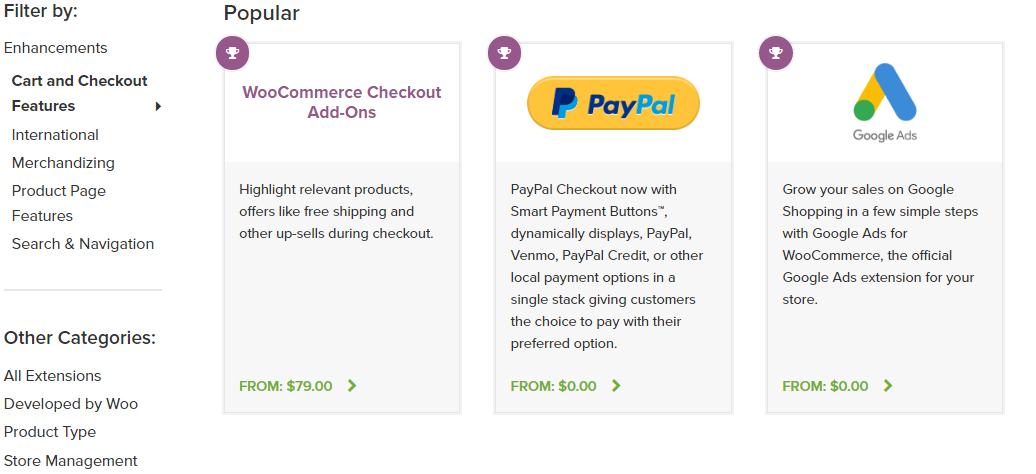The width and height of the screenshot is (1036, 474).
Task: Click the trophy badge on the PayPal card
Action: (504, 53)
